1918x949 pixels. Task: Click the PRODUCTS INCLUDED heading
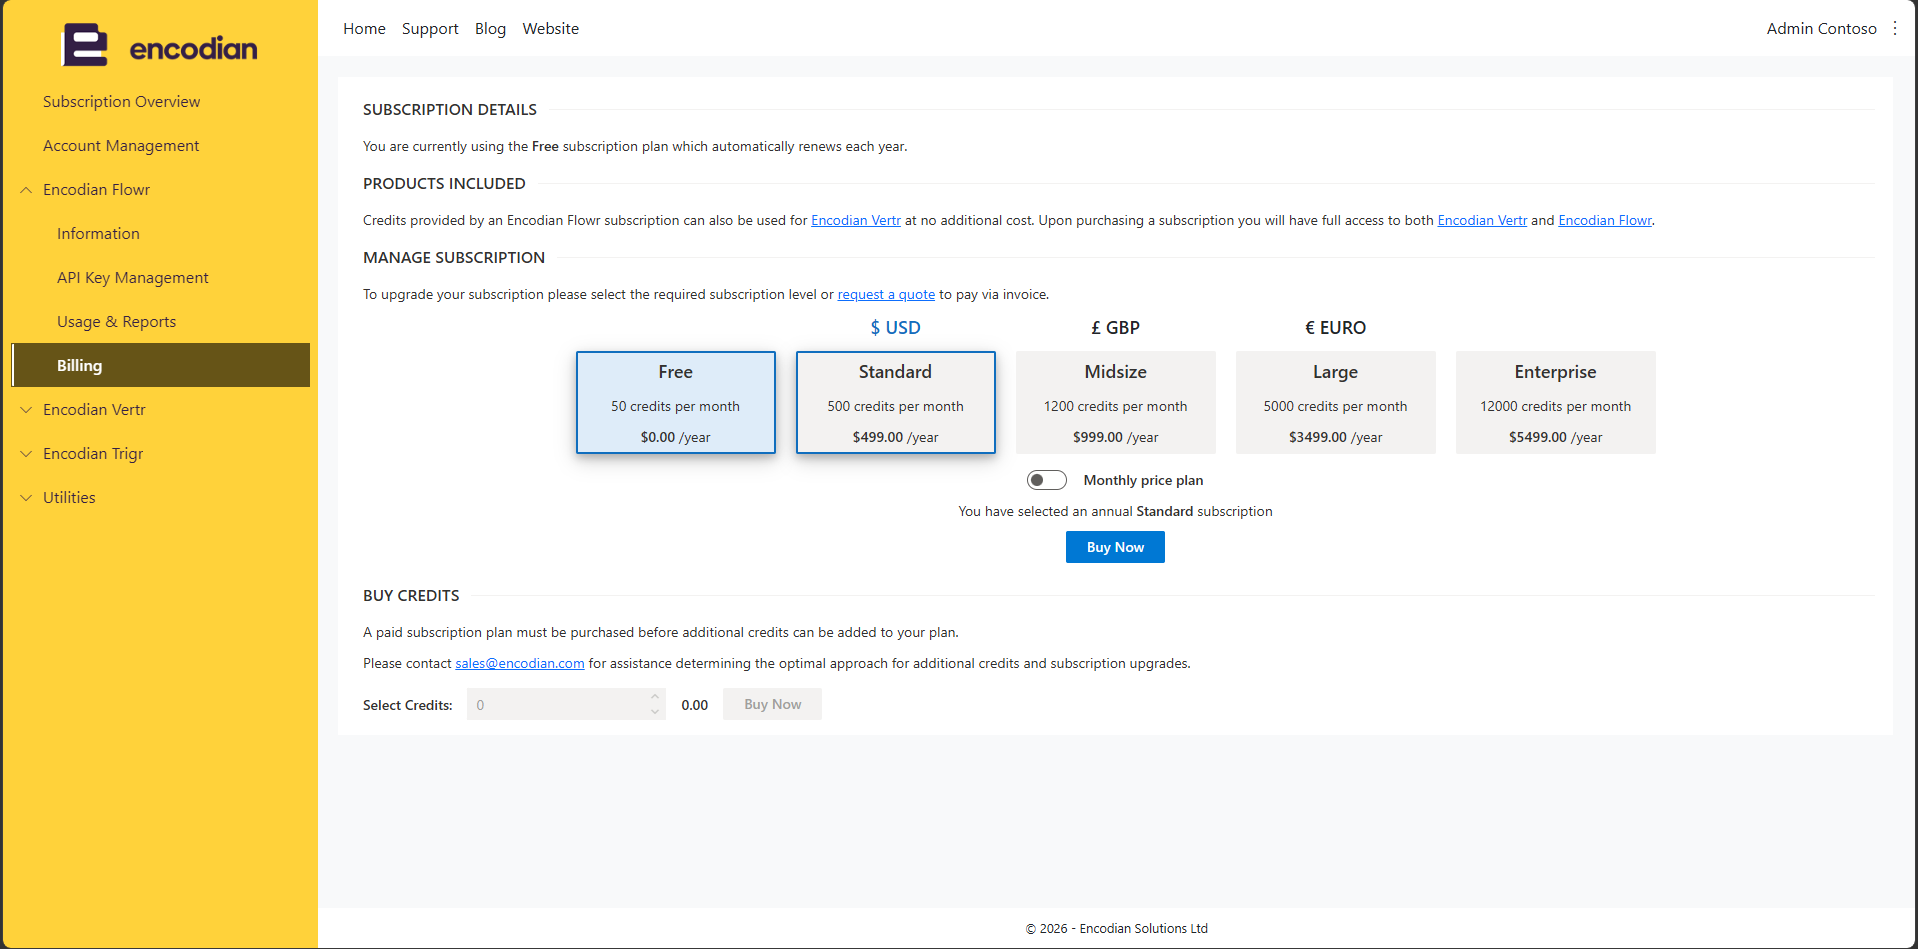444,184
